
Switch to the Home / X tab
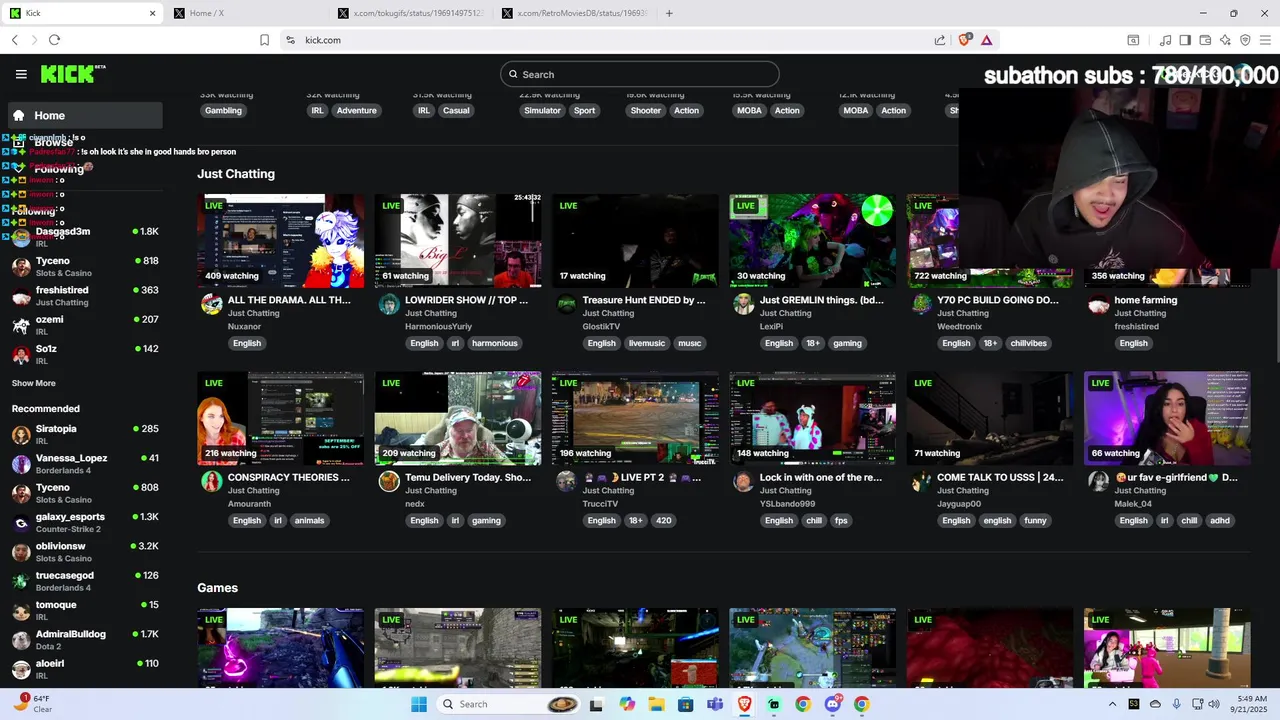245,13
